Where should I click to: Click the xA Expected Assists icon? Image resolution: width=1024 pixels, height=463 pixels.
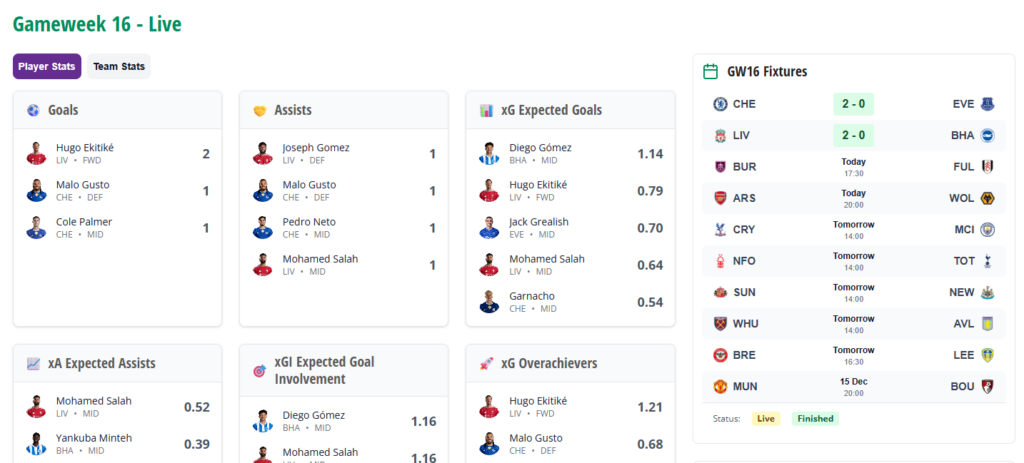(33, 364)
